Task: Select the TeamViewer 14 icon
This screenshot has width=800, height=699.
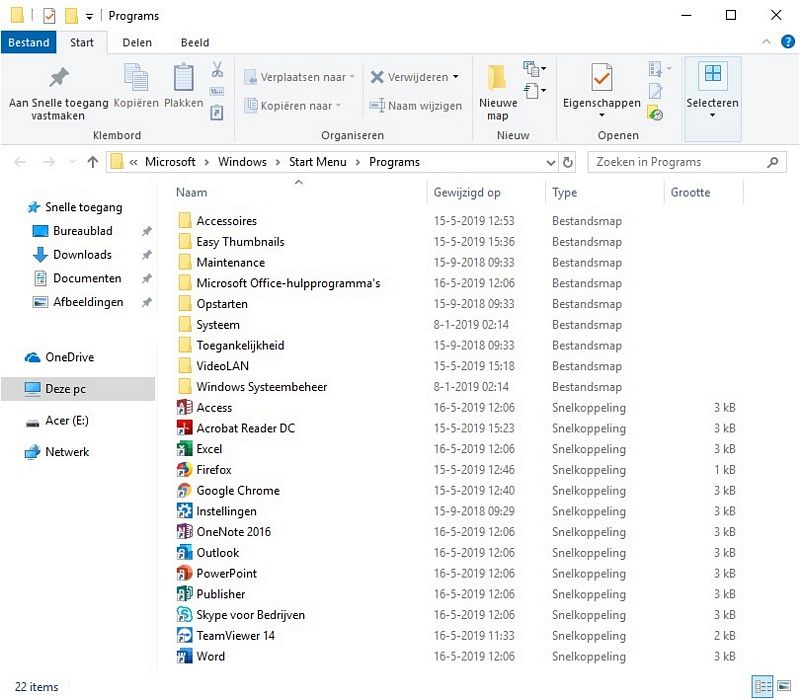Action: pyautogui.click(x=184, y=636)
